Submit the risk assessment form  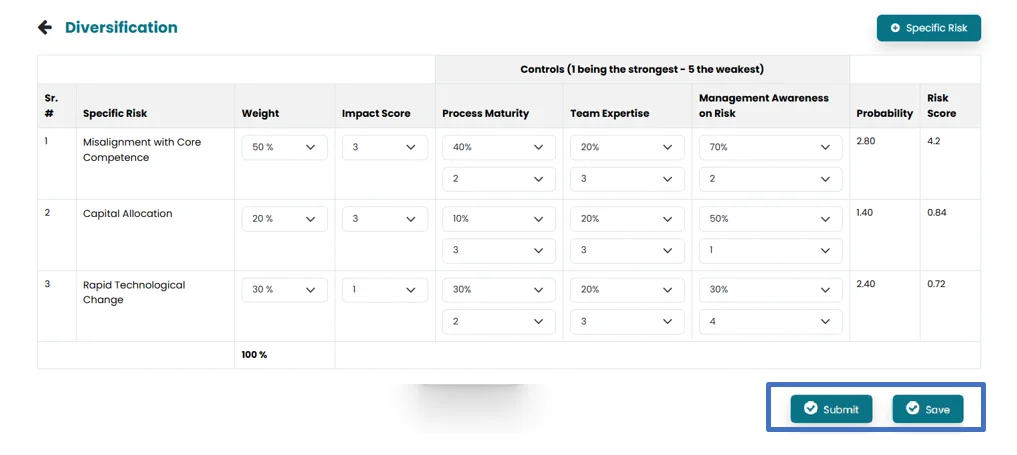pos(831,409)
